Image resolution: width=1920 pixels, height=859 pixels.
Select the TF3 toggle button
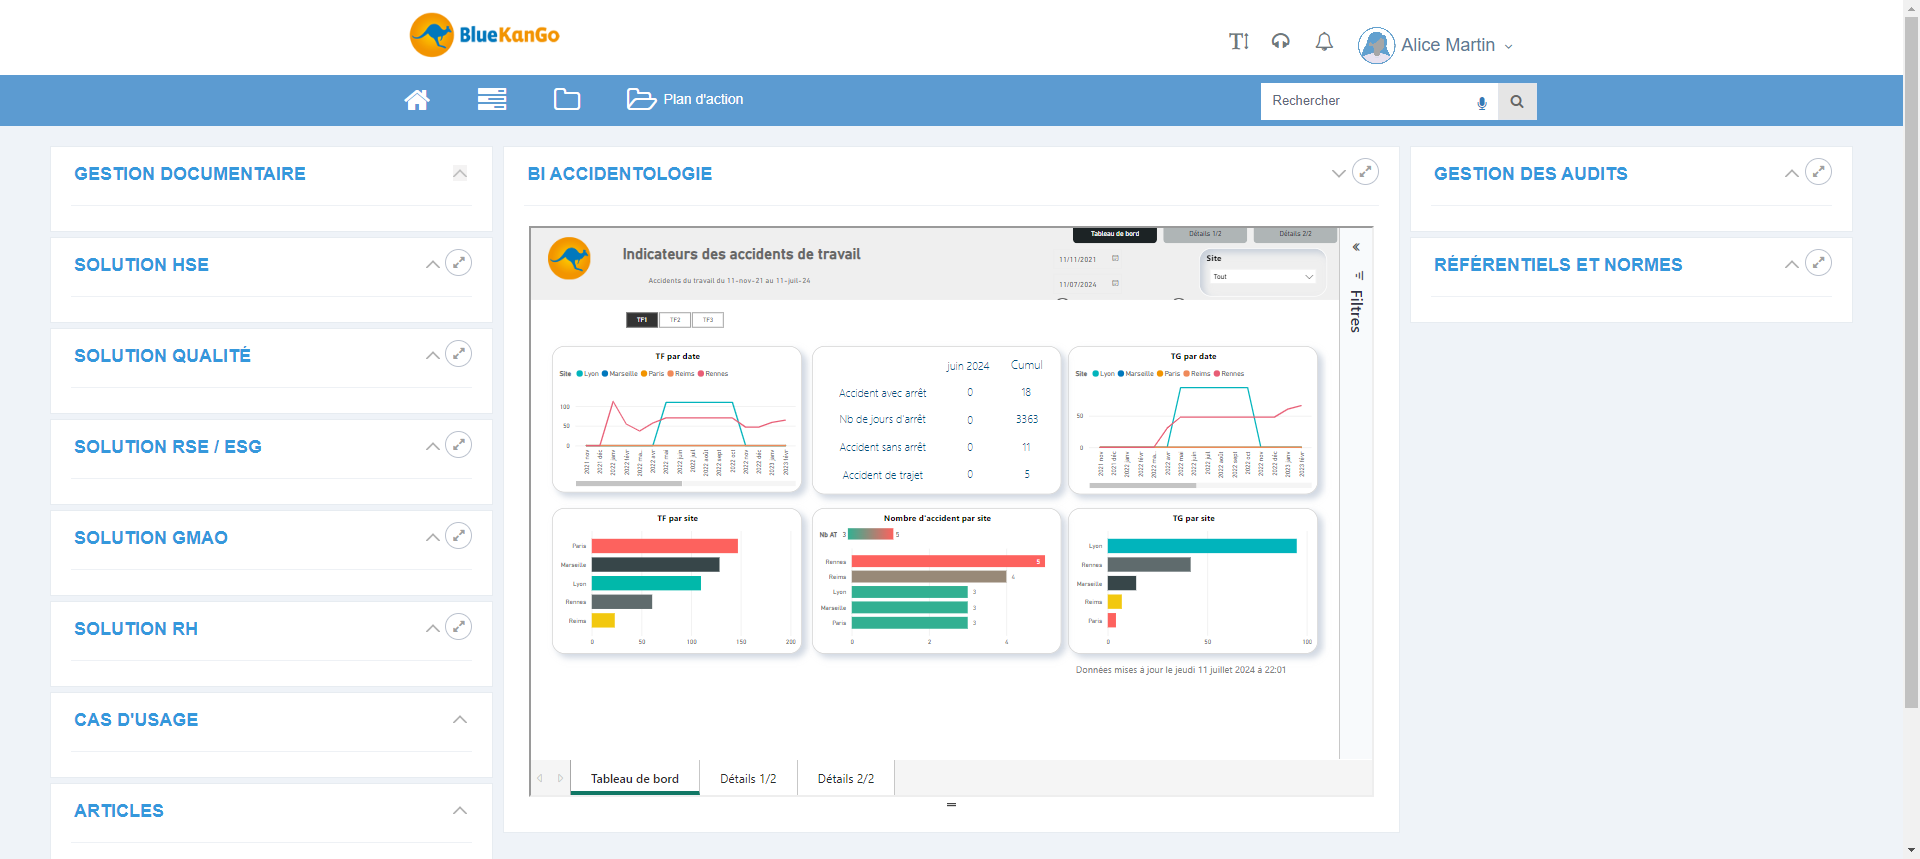pos(708,320)
